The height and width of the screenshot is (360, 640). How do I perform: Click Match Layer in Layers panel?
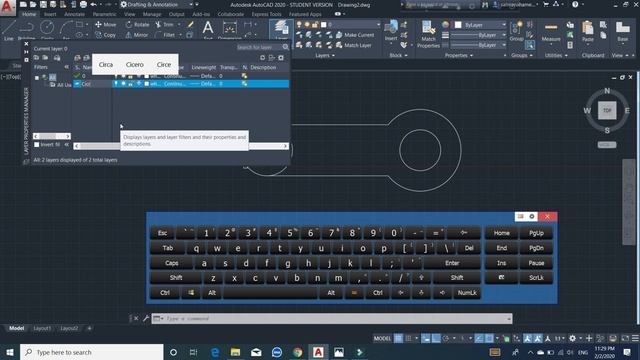[x=353, y=45]
